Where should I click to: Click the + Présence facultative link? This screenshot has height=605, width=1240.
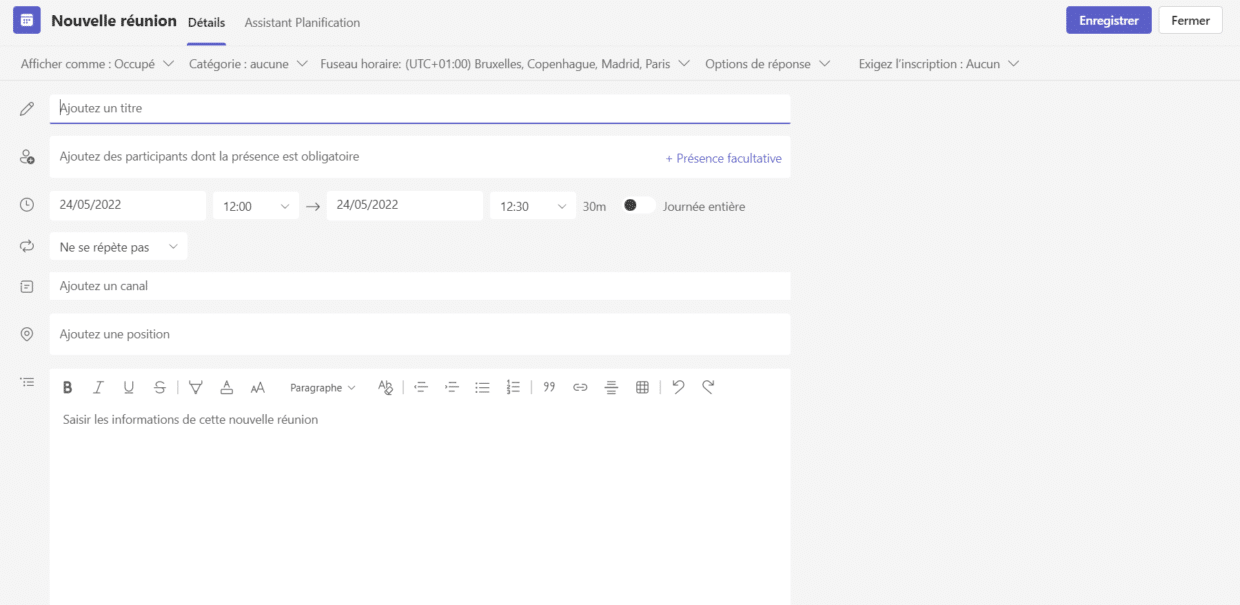[724, 158]
